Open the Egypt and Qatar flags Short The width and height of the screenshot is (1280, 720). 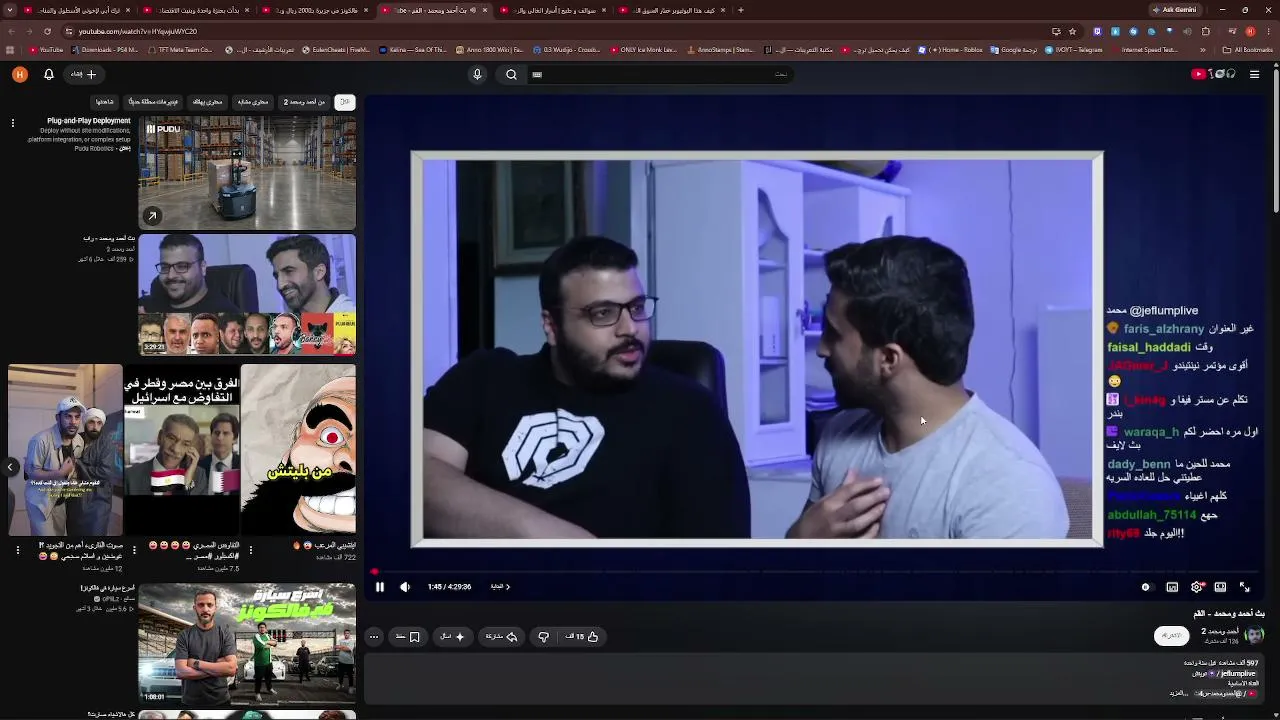(x=182, y=450)
